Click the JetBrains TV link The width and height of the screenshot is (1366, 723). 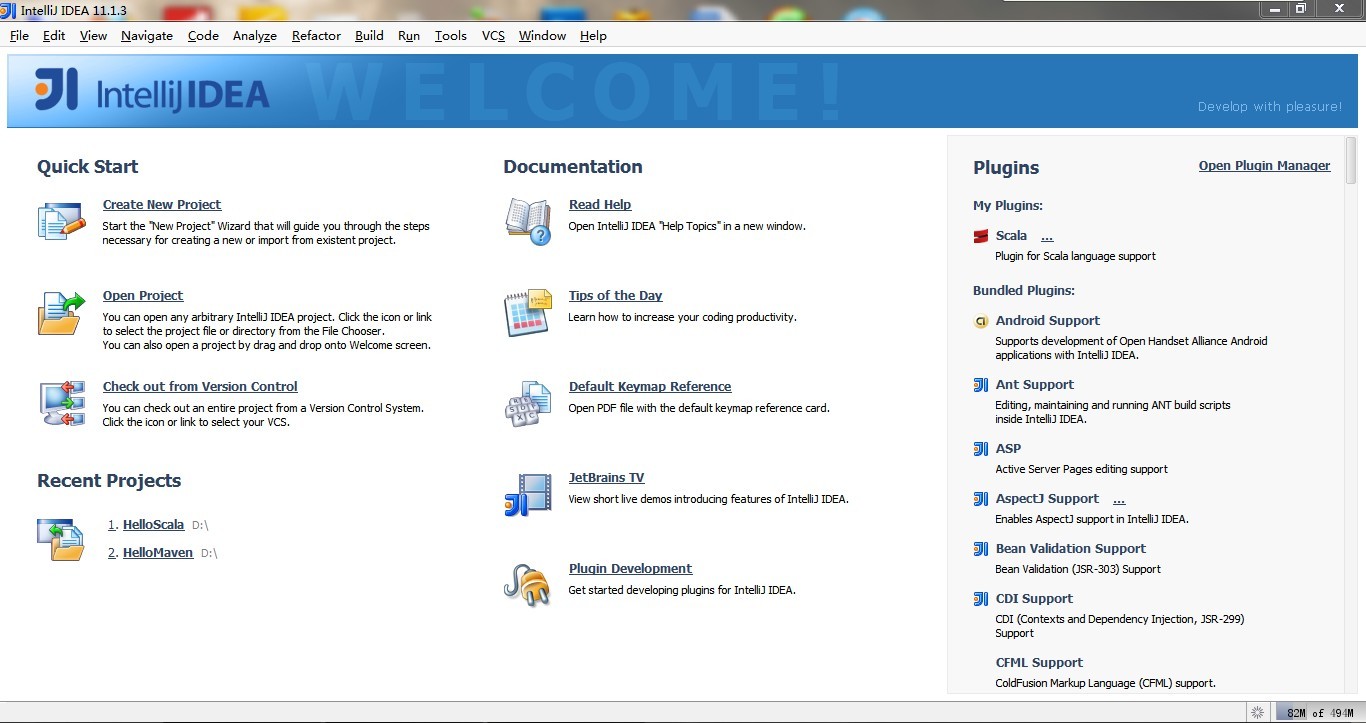point(606,478)
